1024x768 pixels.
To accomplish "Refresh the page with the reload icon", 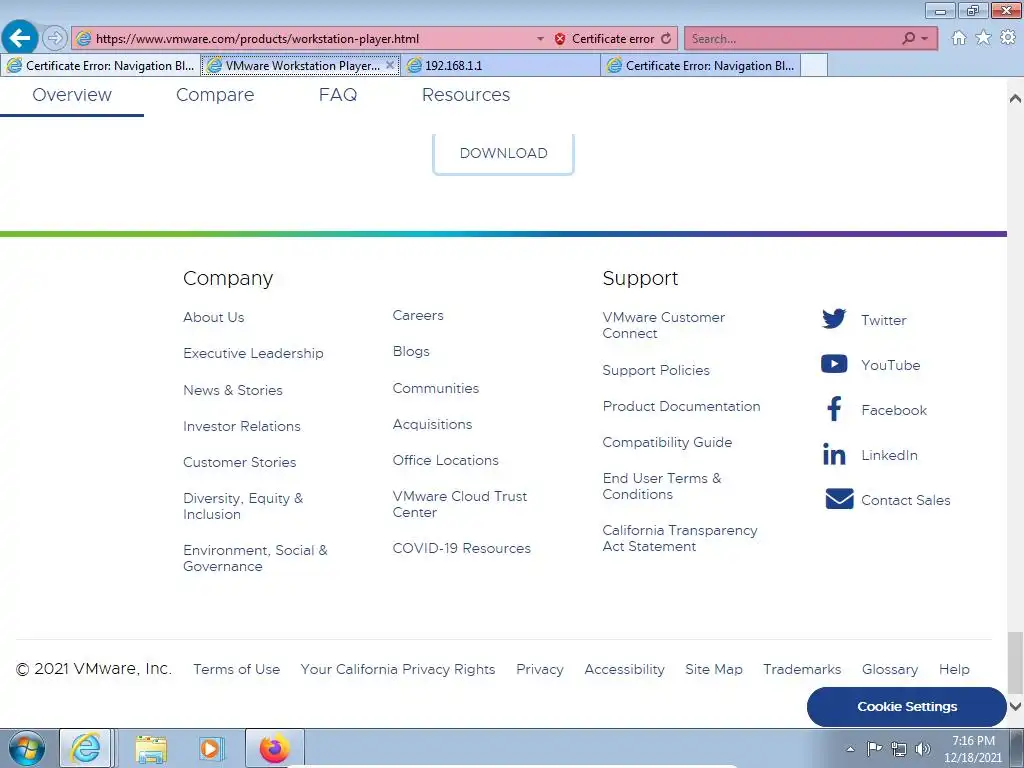I will click(666, 39).
